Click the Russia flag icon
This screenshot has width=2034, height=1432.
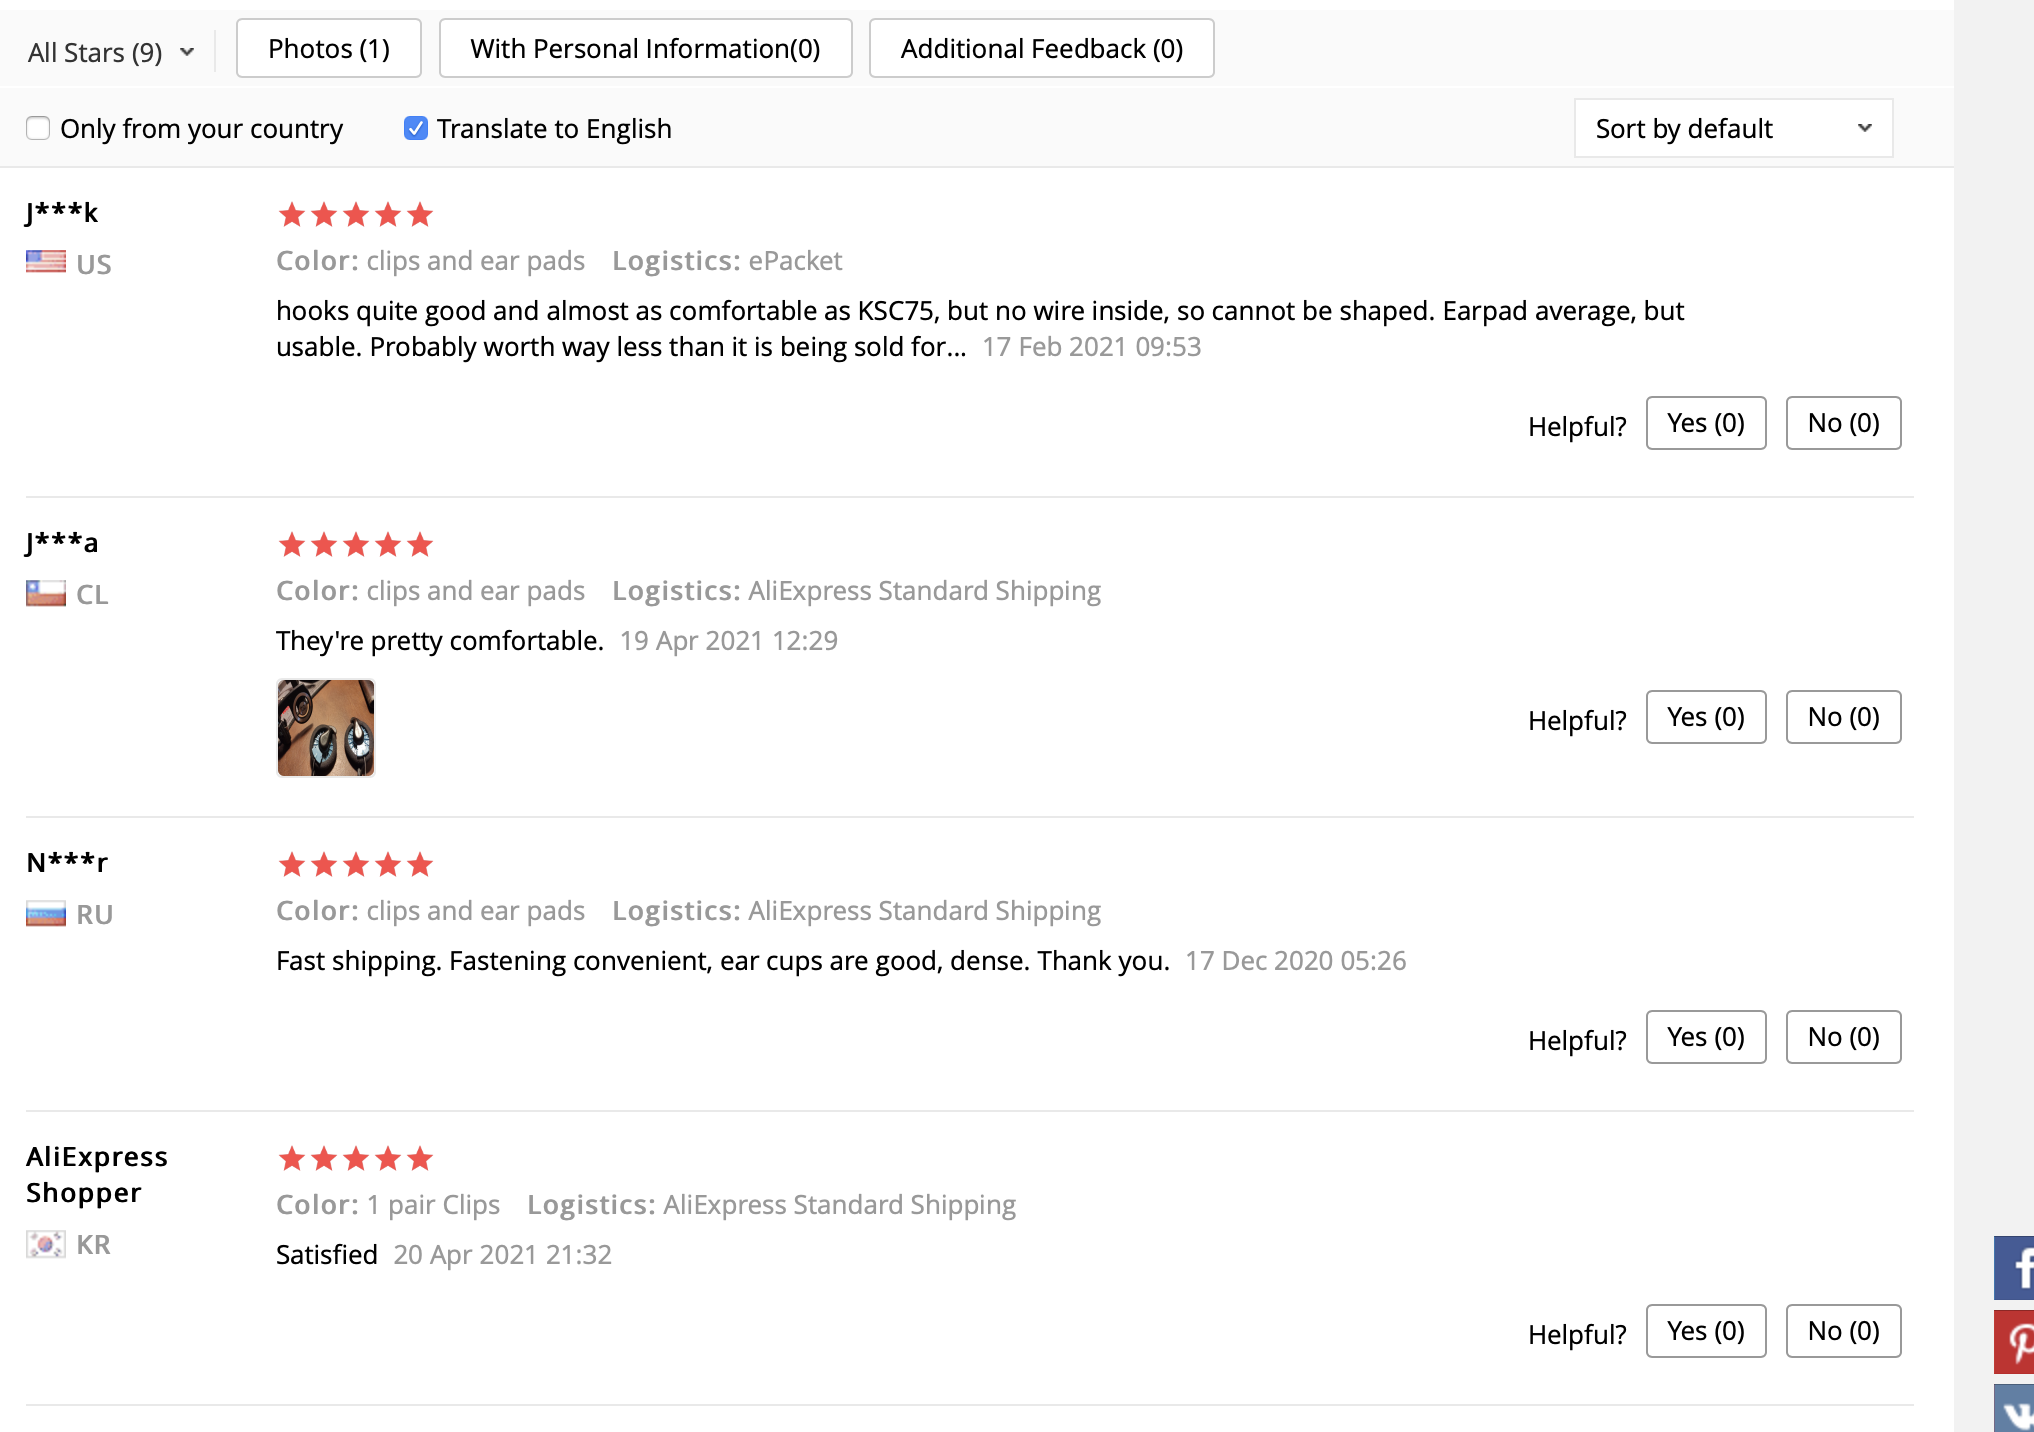(46, 914)
